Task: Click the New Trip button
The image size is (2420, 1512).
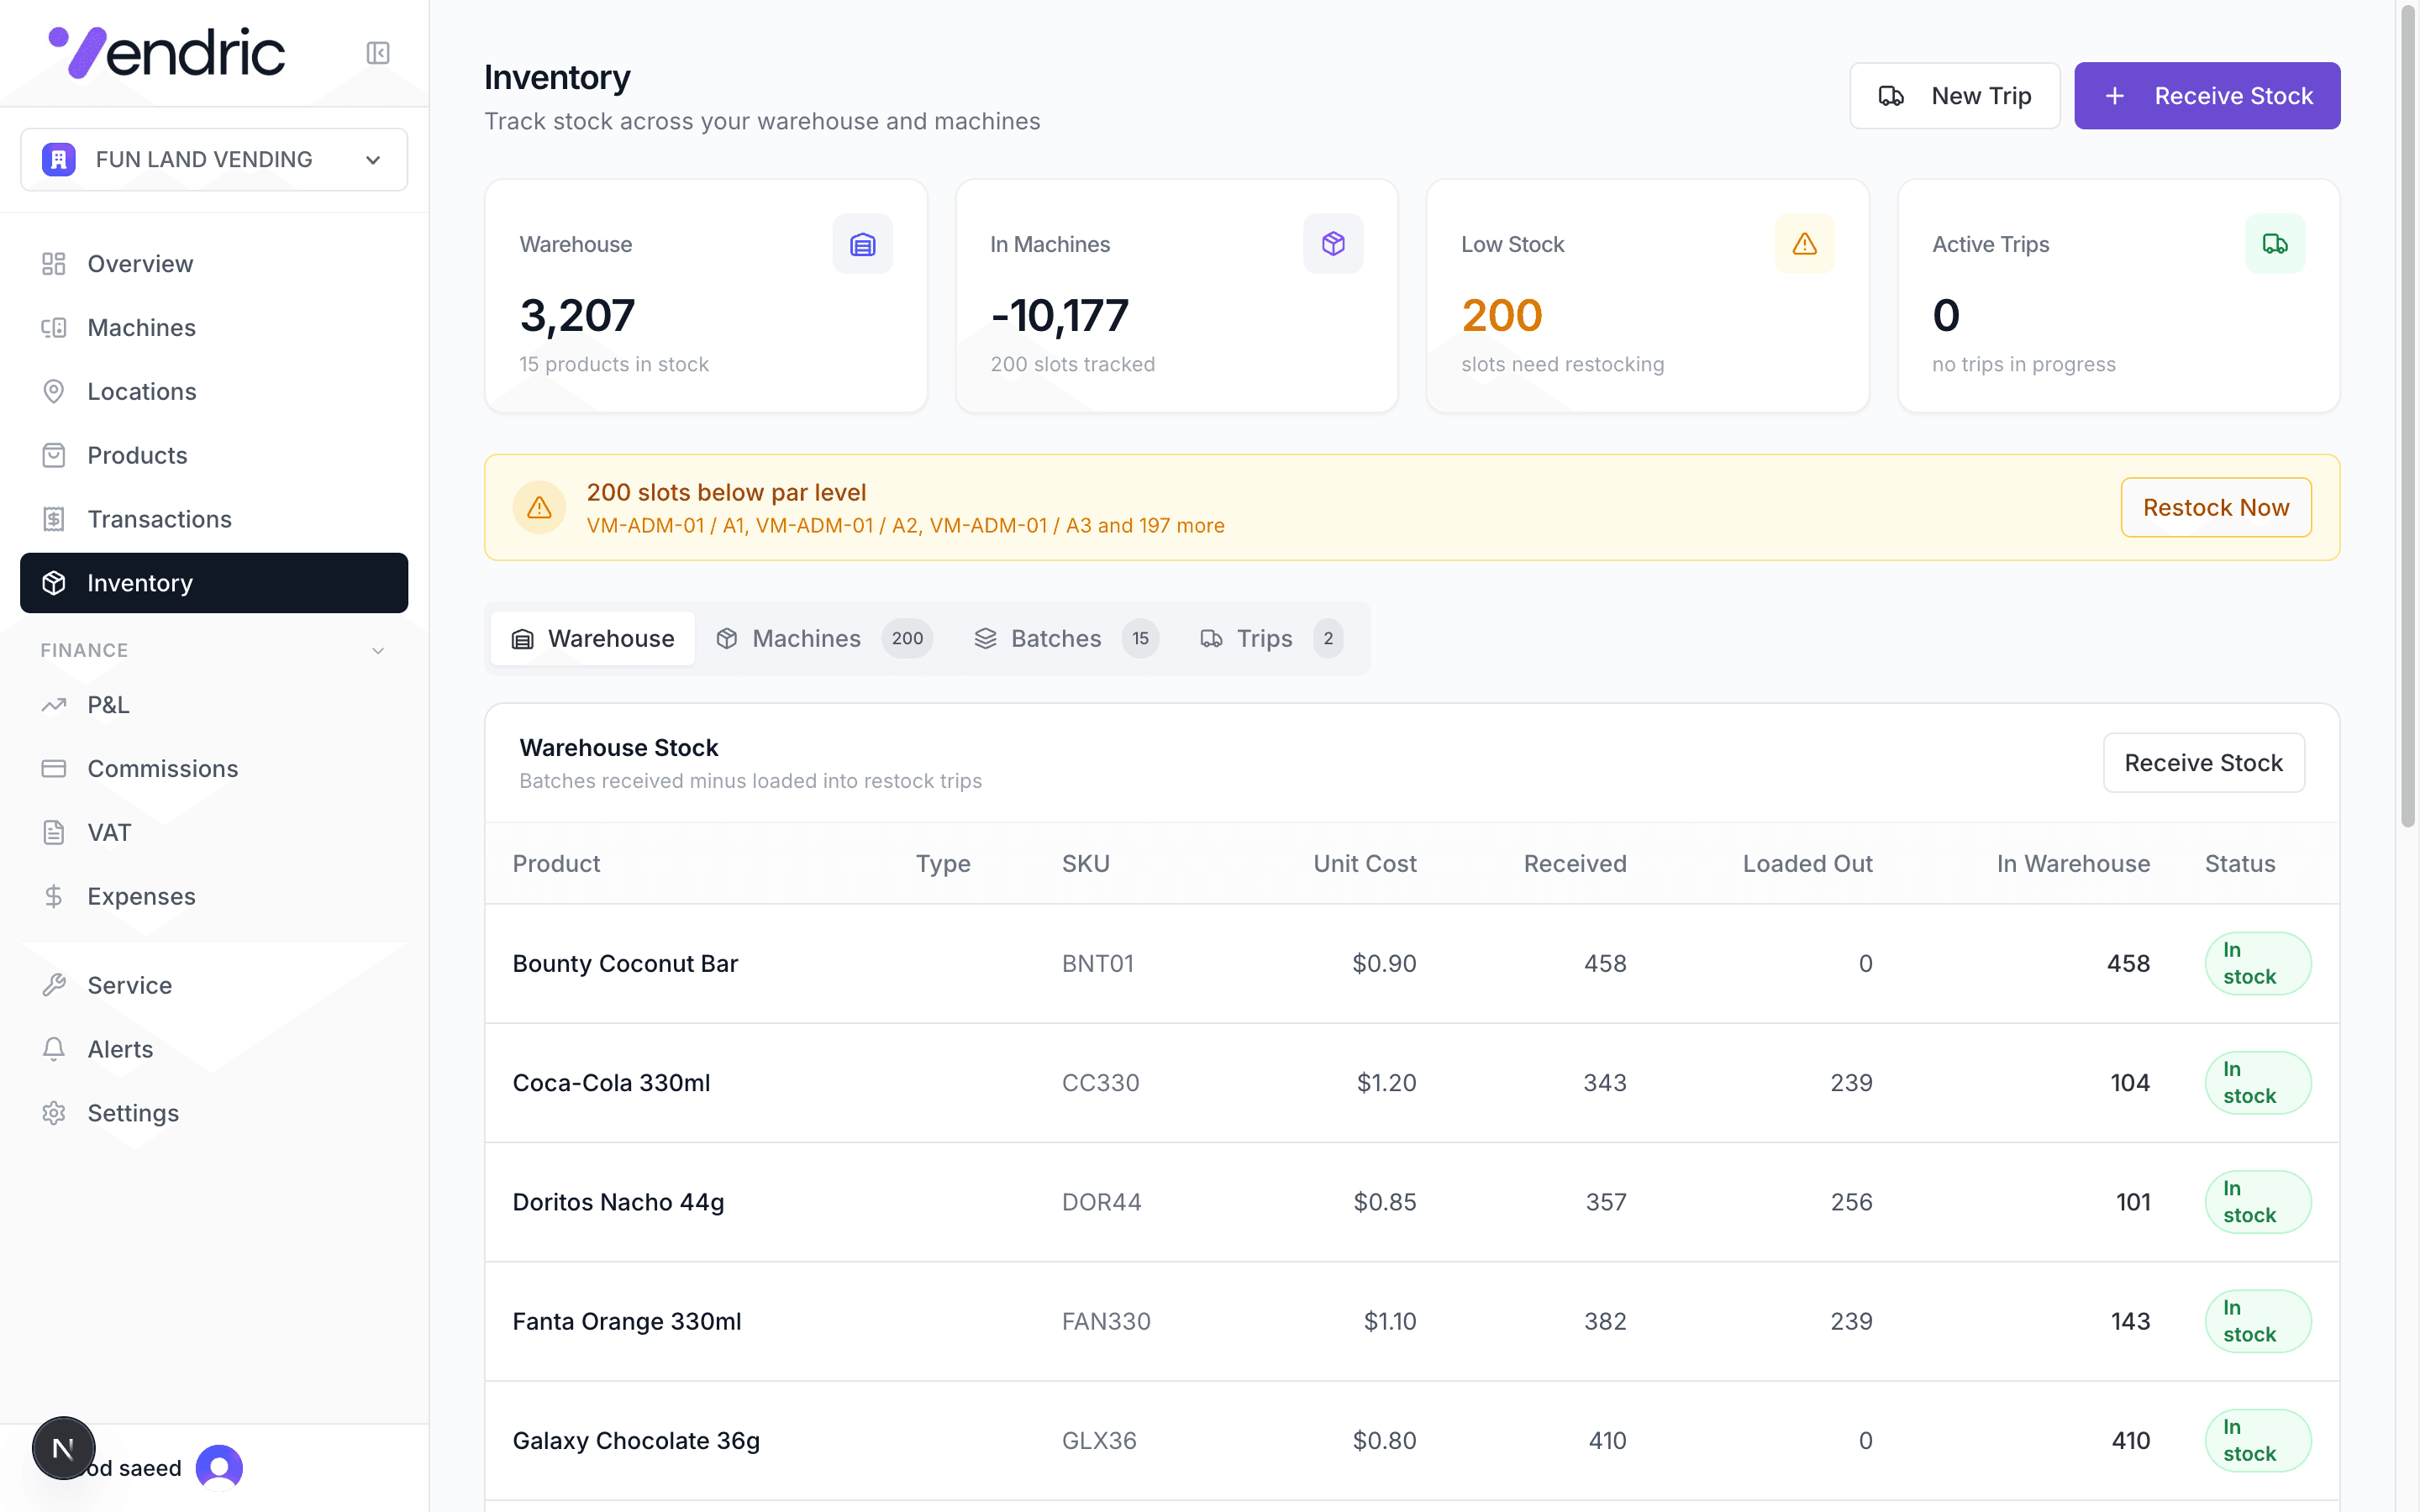Action: coord(1954,96)
